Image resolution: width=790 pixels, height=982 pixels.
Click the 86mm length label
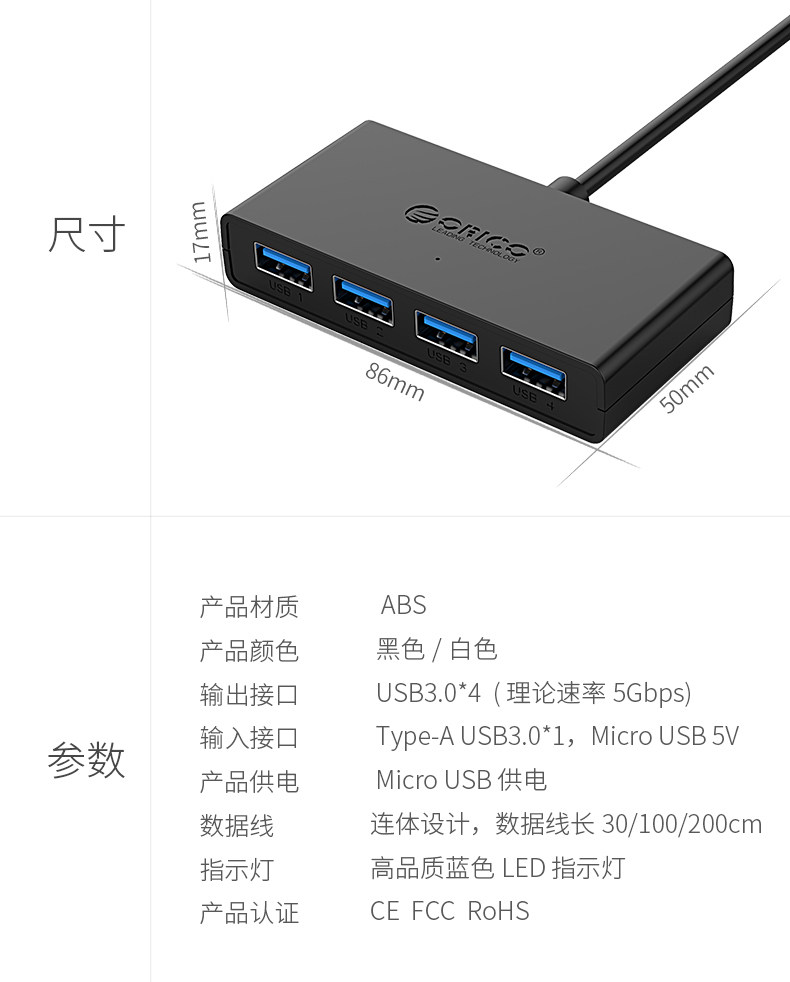pyautogui.click(x=395, y=382)
